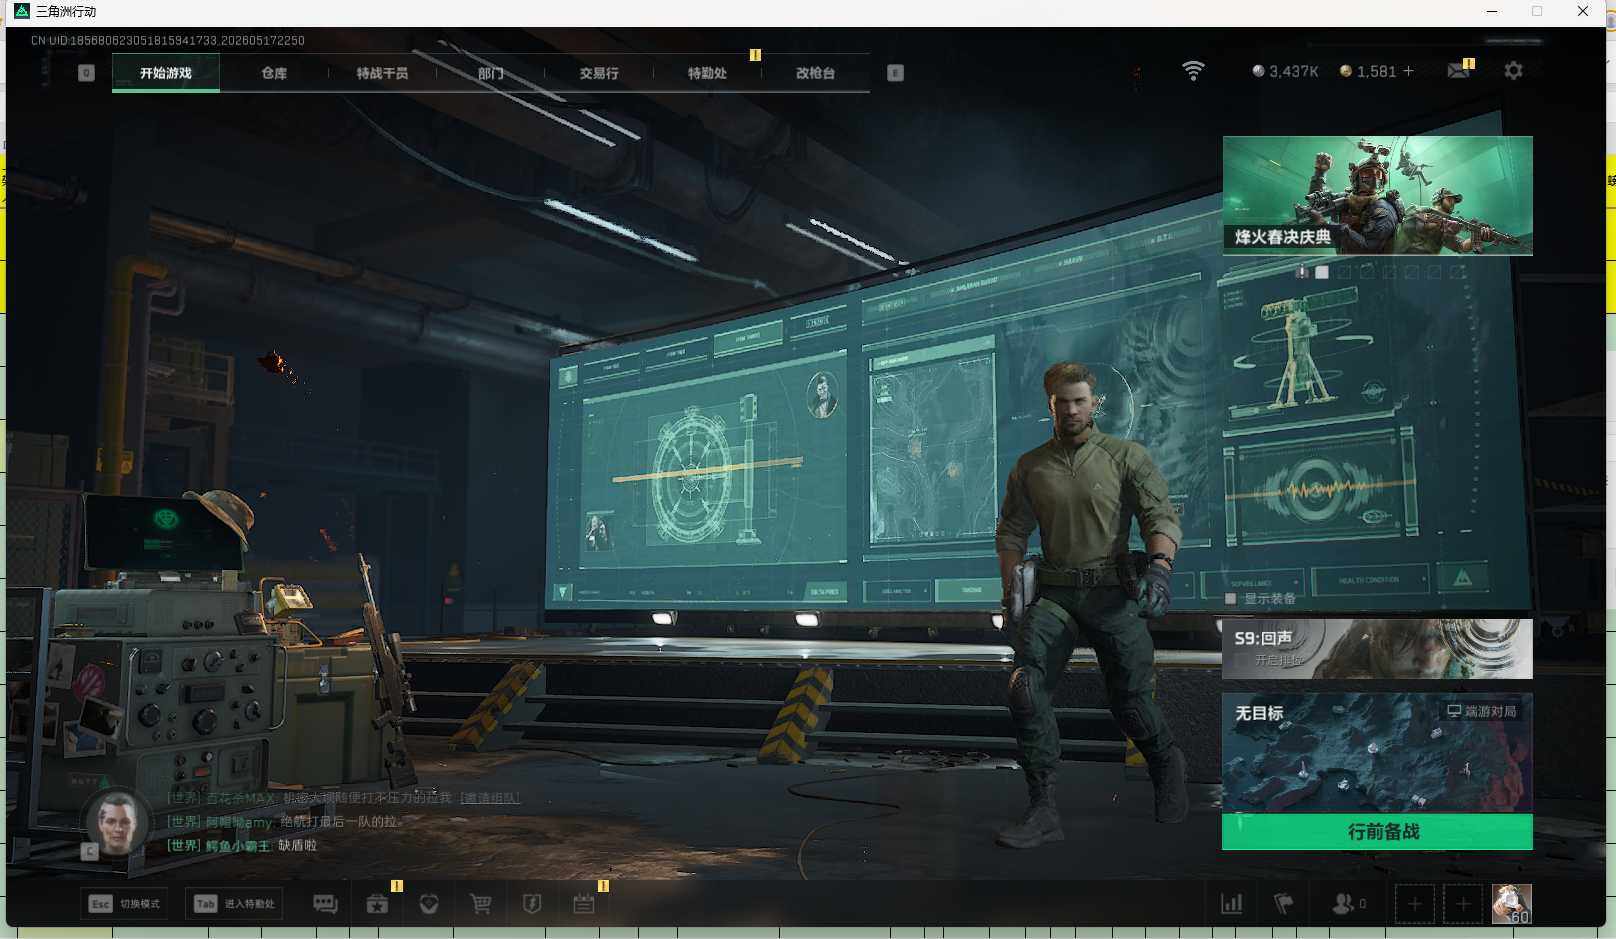The width and height of the screenshot is (1616, 939).
Task: Click the 3,437K silver currency balance
Action: click(1285, 71)
